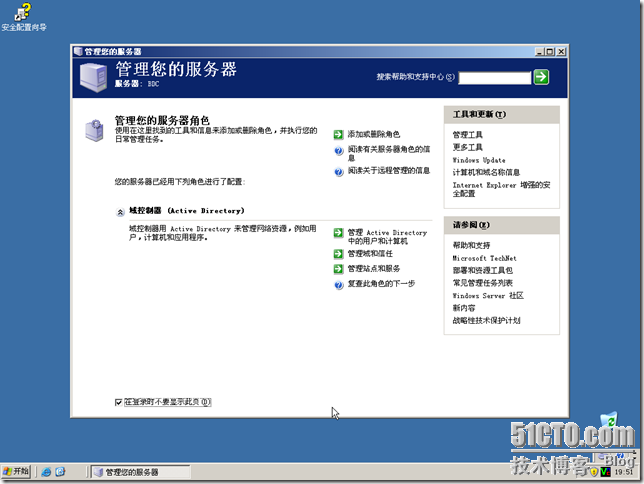This screenshot has width=644, height=484.
Task: Open 新内容 link
Action: 464,308
